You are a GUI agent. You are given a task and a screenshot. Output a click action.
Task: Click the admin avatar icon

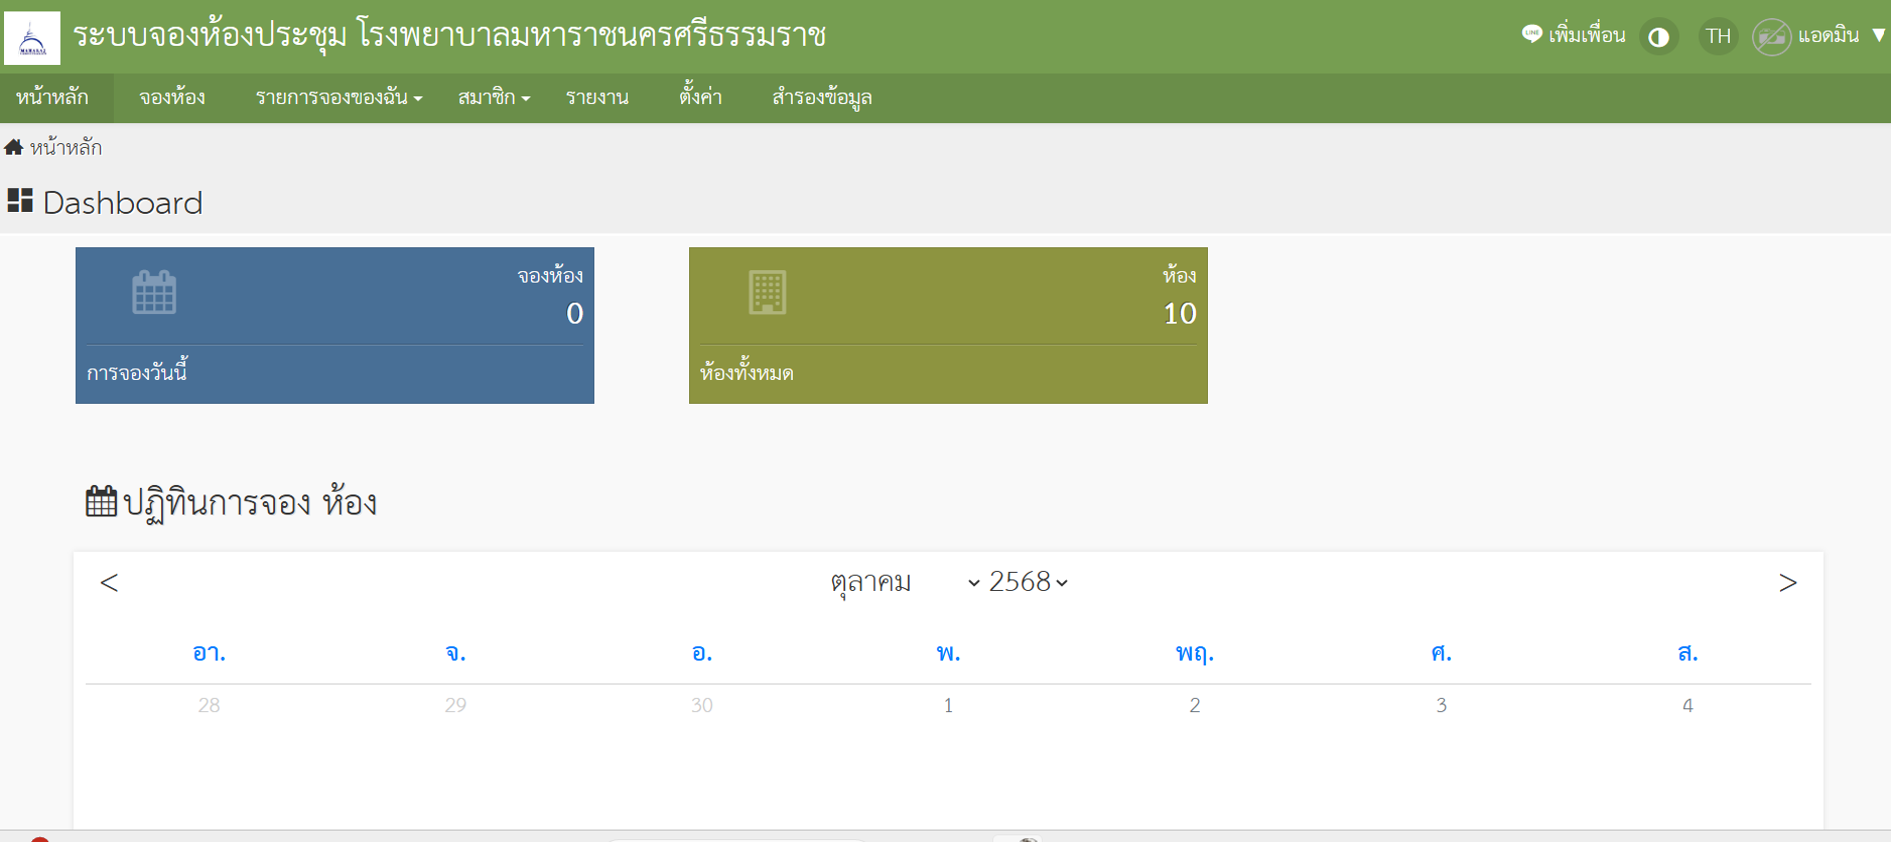pos(1771,37)
